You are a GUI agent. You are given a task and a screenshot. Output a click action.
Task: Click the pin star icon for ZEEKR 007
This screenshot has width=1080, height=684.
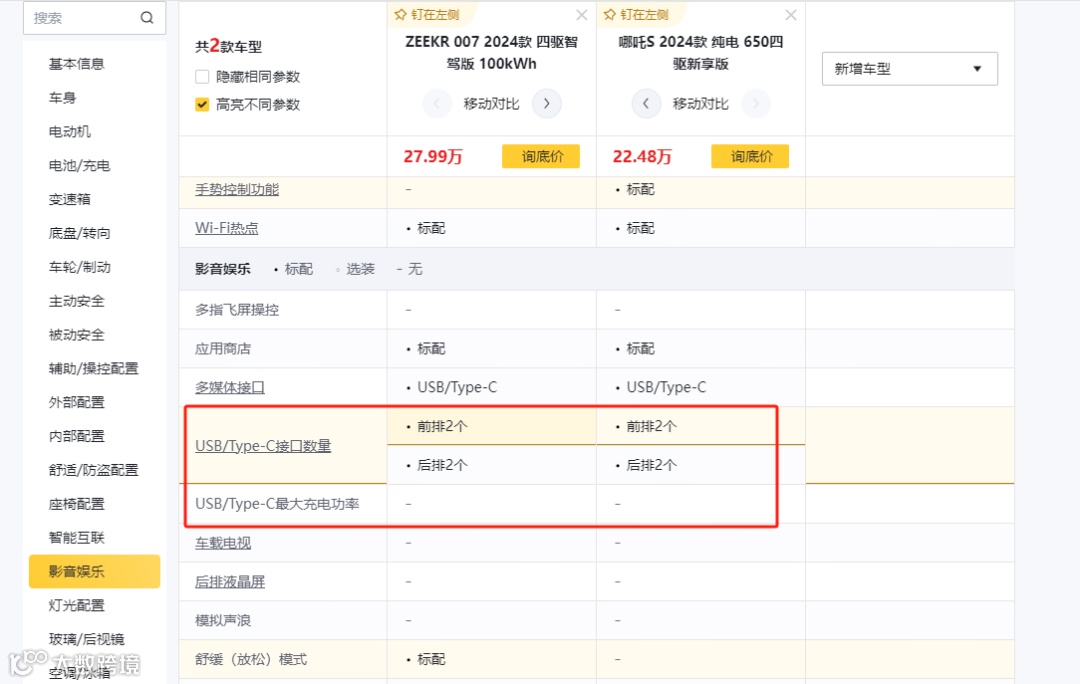pyautogui.click(x=400, y=14)
